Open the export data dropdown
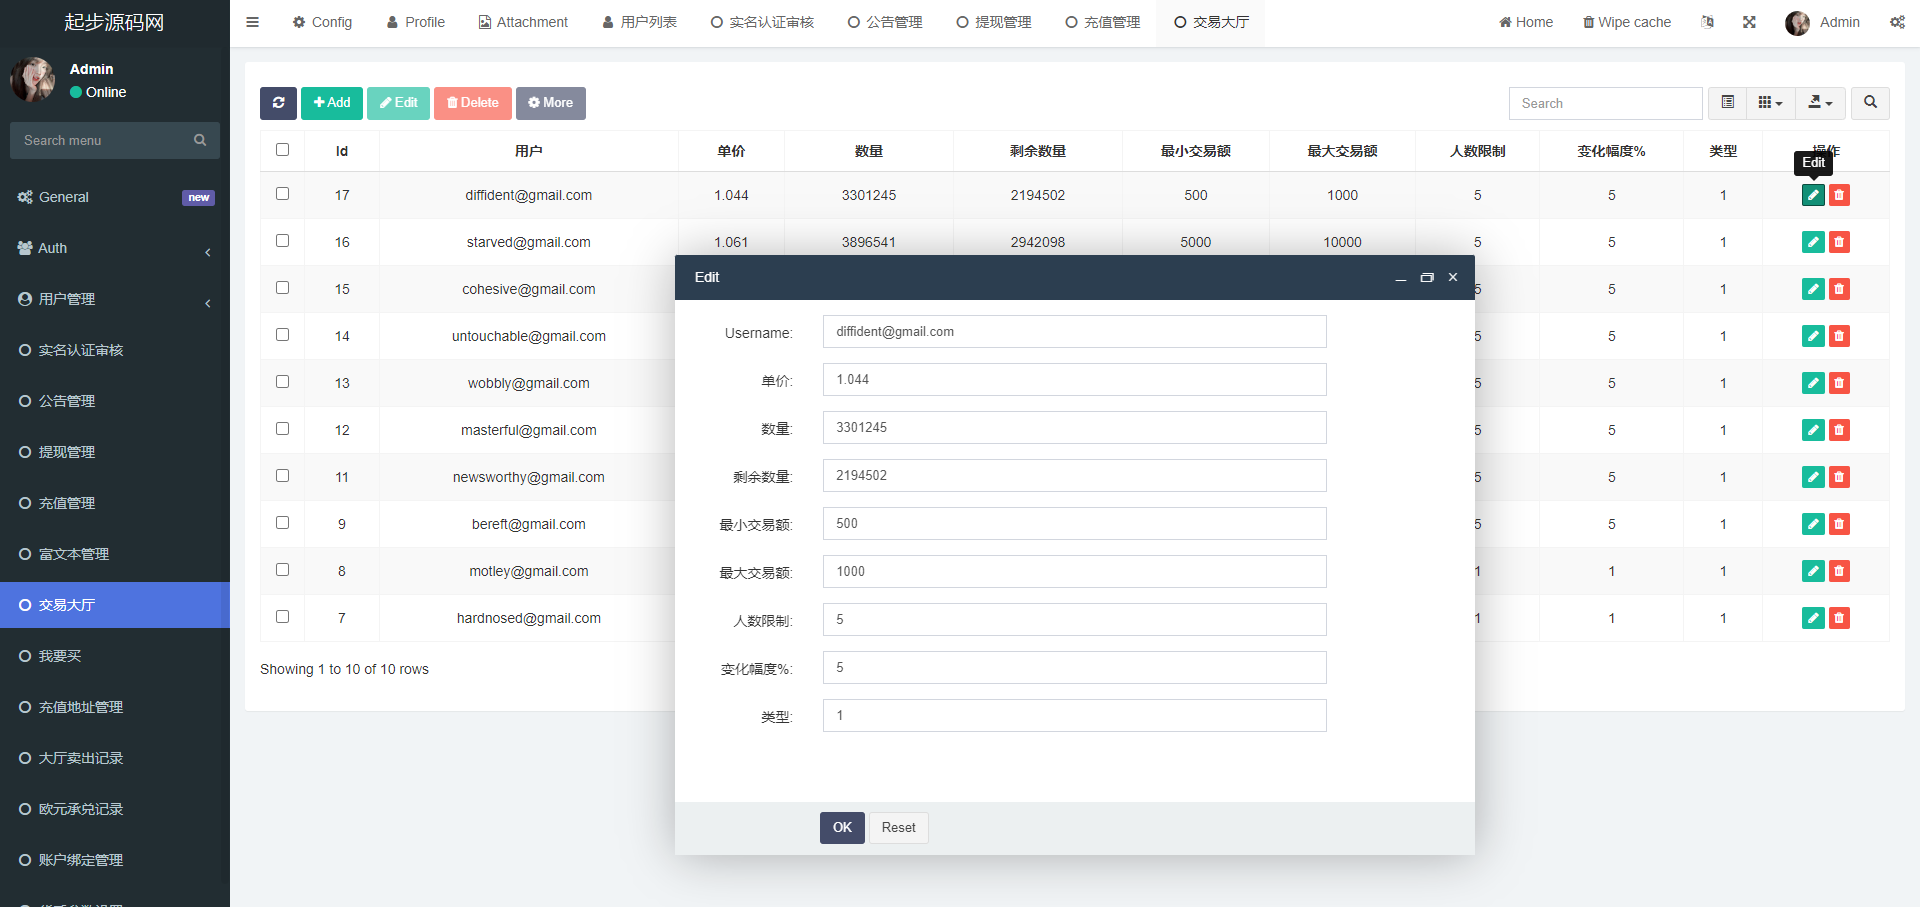The width and height of the screenshot is (1920, 907). click(x=1821, y=103)
